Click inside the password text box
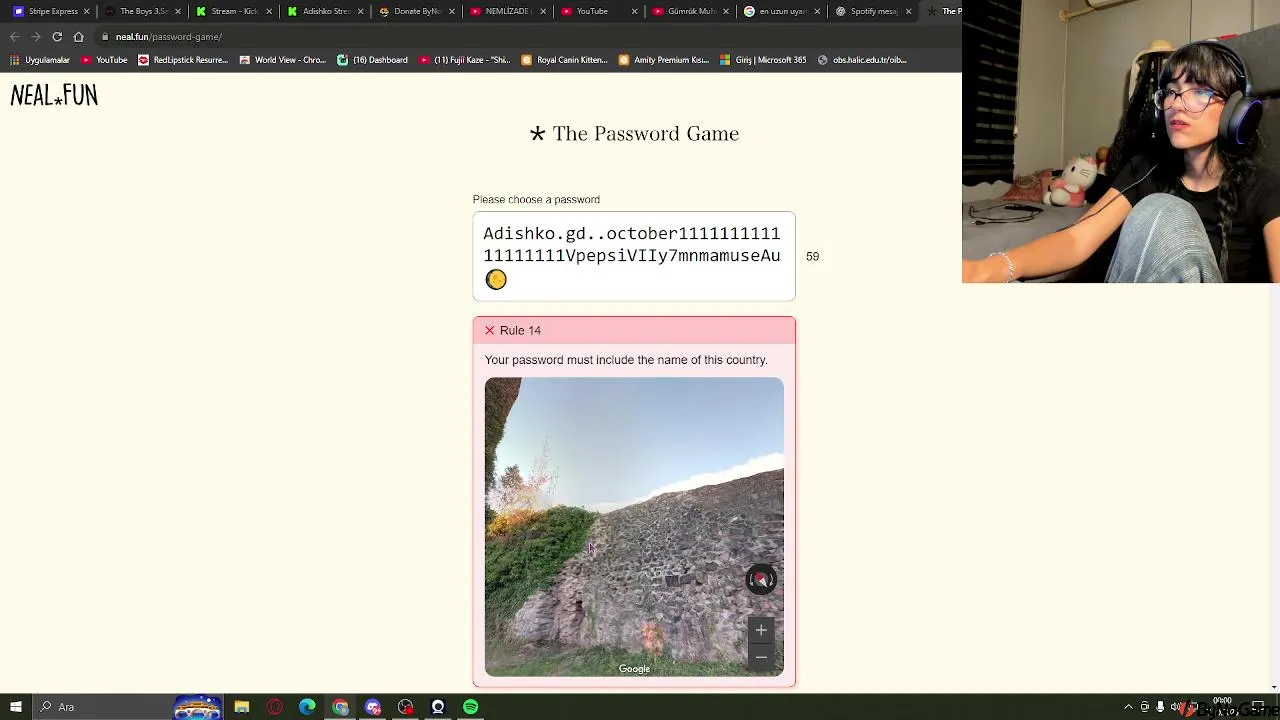 (634, 256)
